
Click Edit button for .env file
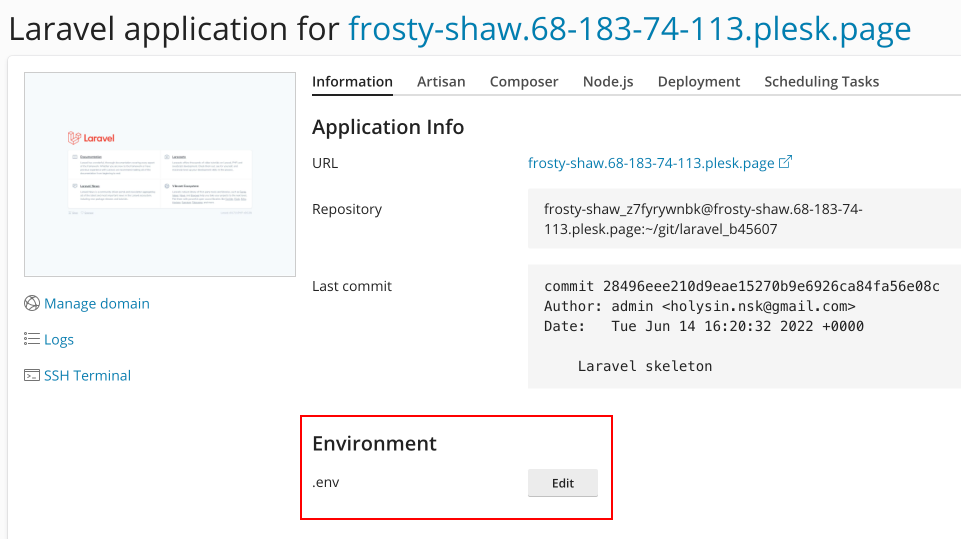pyautogui.click(x=563, y=483)
